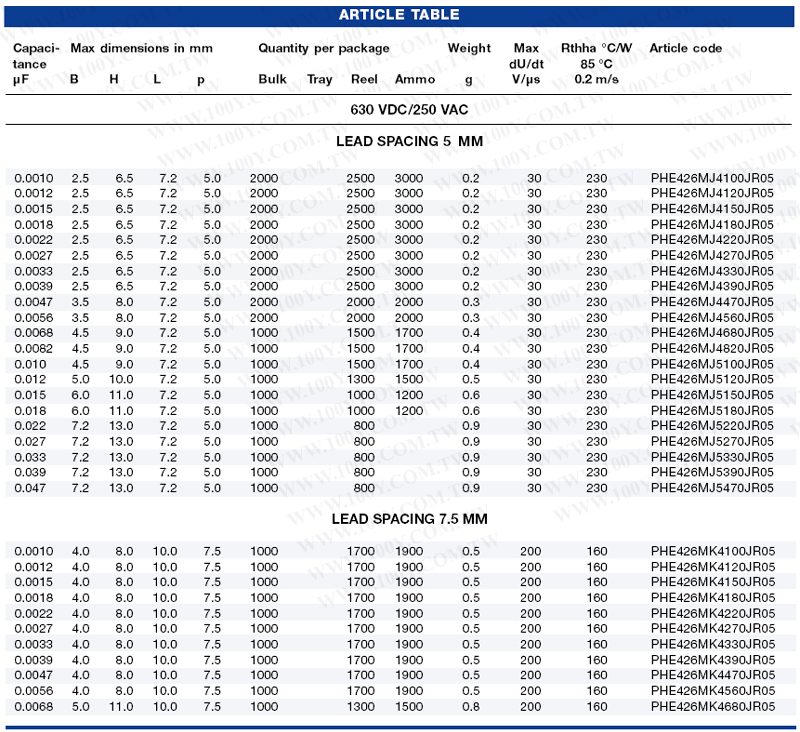The image size is (800, 732).
Task: Select the Bulk column subheader
Action: (272, 79)
